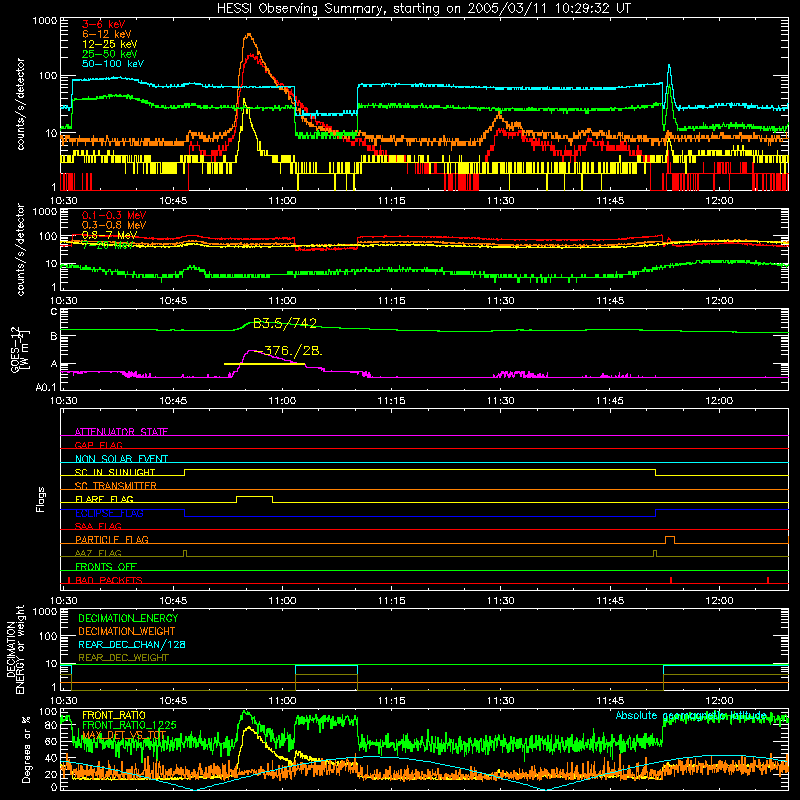Screen dimensions: 800x800
Task: Select the 'SC_IN_SUNLIGHT' flag label
Action: (115, 472)
